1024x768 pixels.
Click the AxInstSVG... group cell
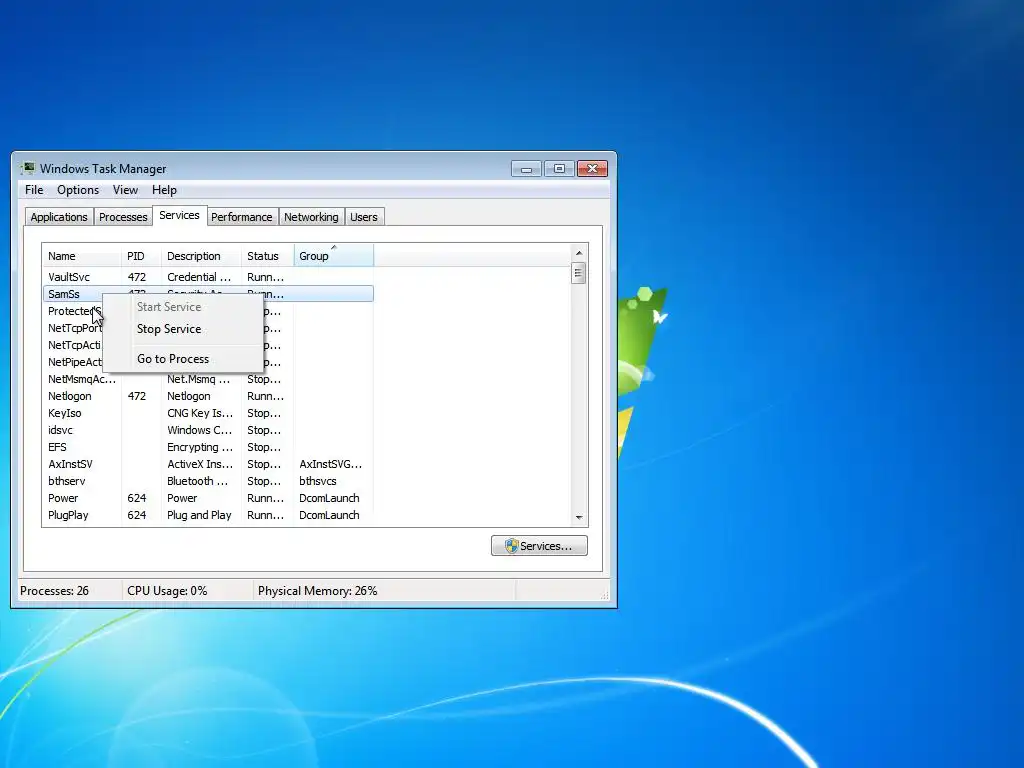point(330,464)
